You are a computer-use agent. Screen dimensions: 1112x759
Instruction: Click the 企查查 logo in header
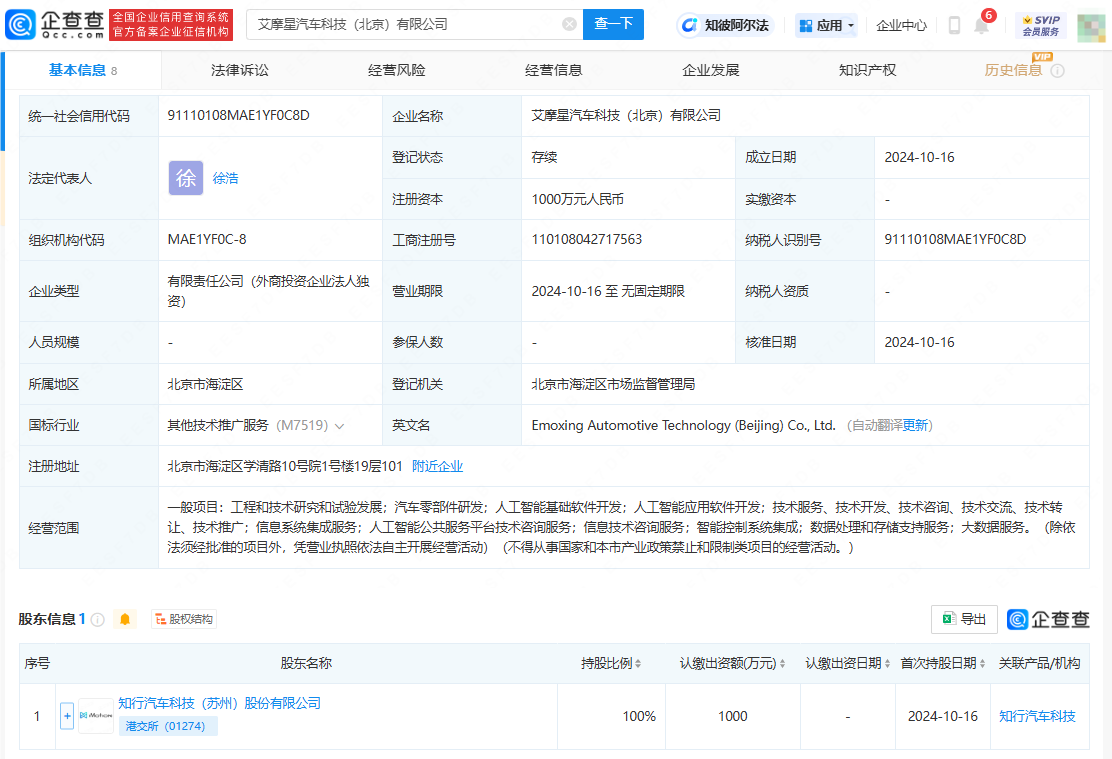click(55, 24)
